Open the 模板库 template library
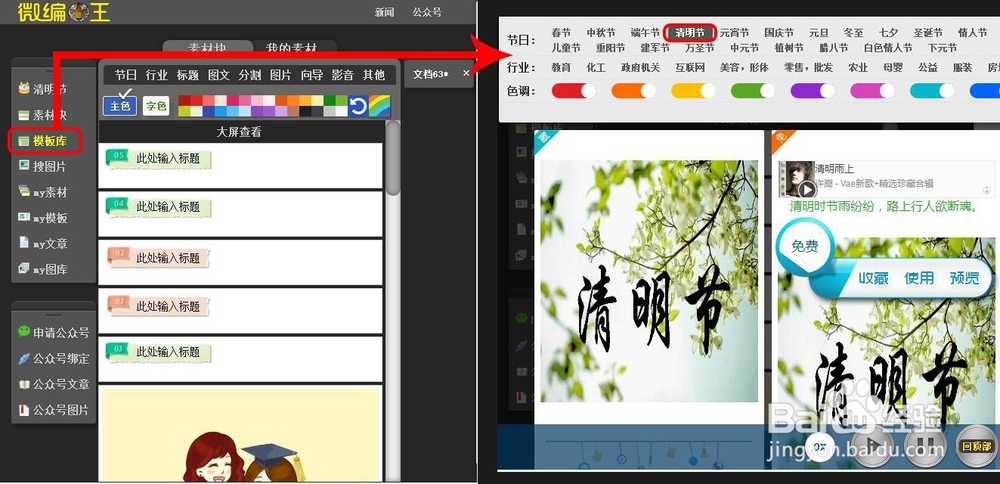The image size is (1000, 484). pyautogui.click(x=42, y=141)
